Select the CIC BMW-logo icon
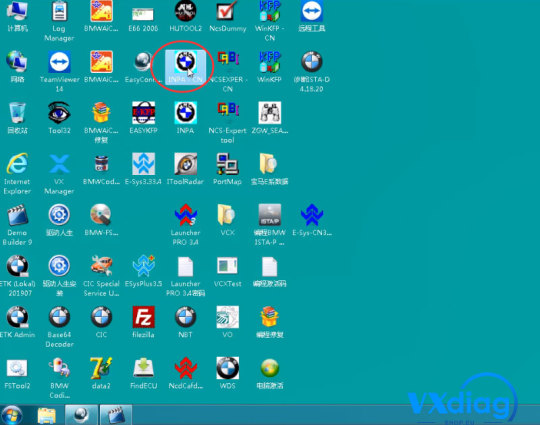Image resolution: width=540 pixels, height=425 pixels. pos(101,322)
